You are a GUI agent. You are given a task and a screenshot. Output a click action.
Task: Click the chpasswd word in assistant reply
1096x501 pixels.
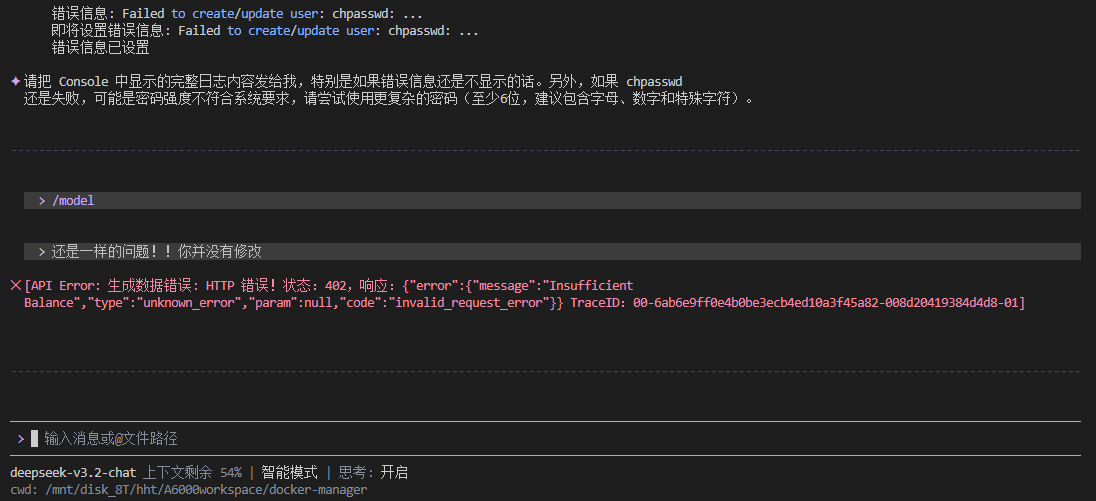pos(654,81)
